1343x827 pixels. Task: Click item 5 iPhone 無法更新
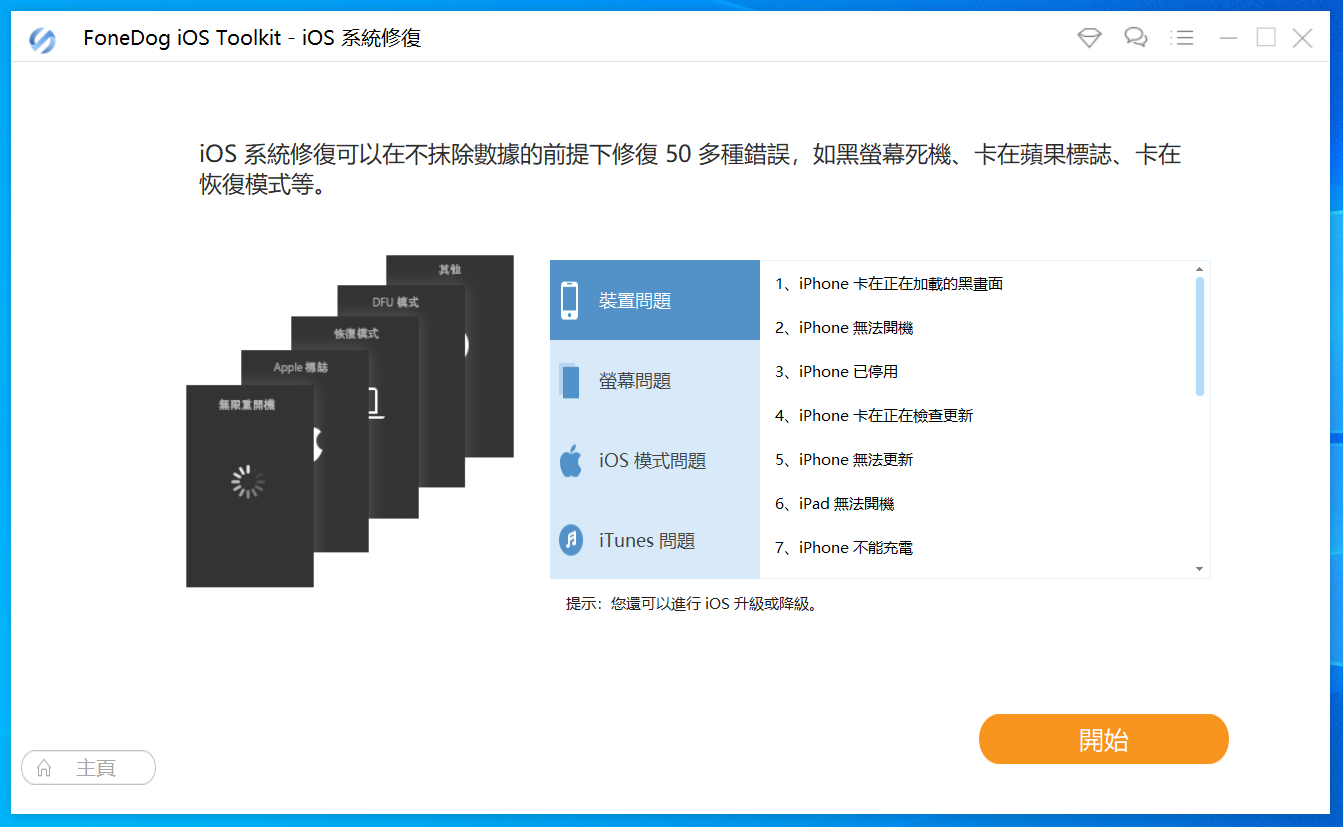pyautogui.click(x=844, y=460)
